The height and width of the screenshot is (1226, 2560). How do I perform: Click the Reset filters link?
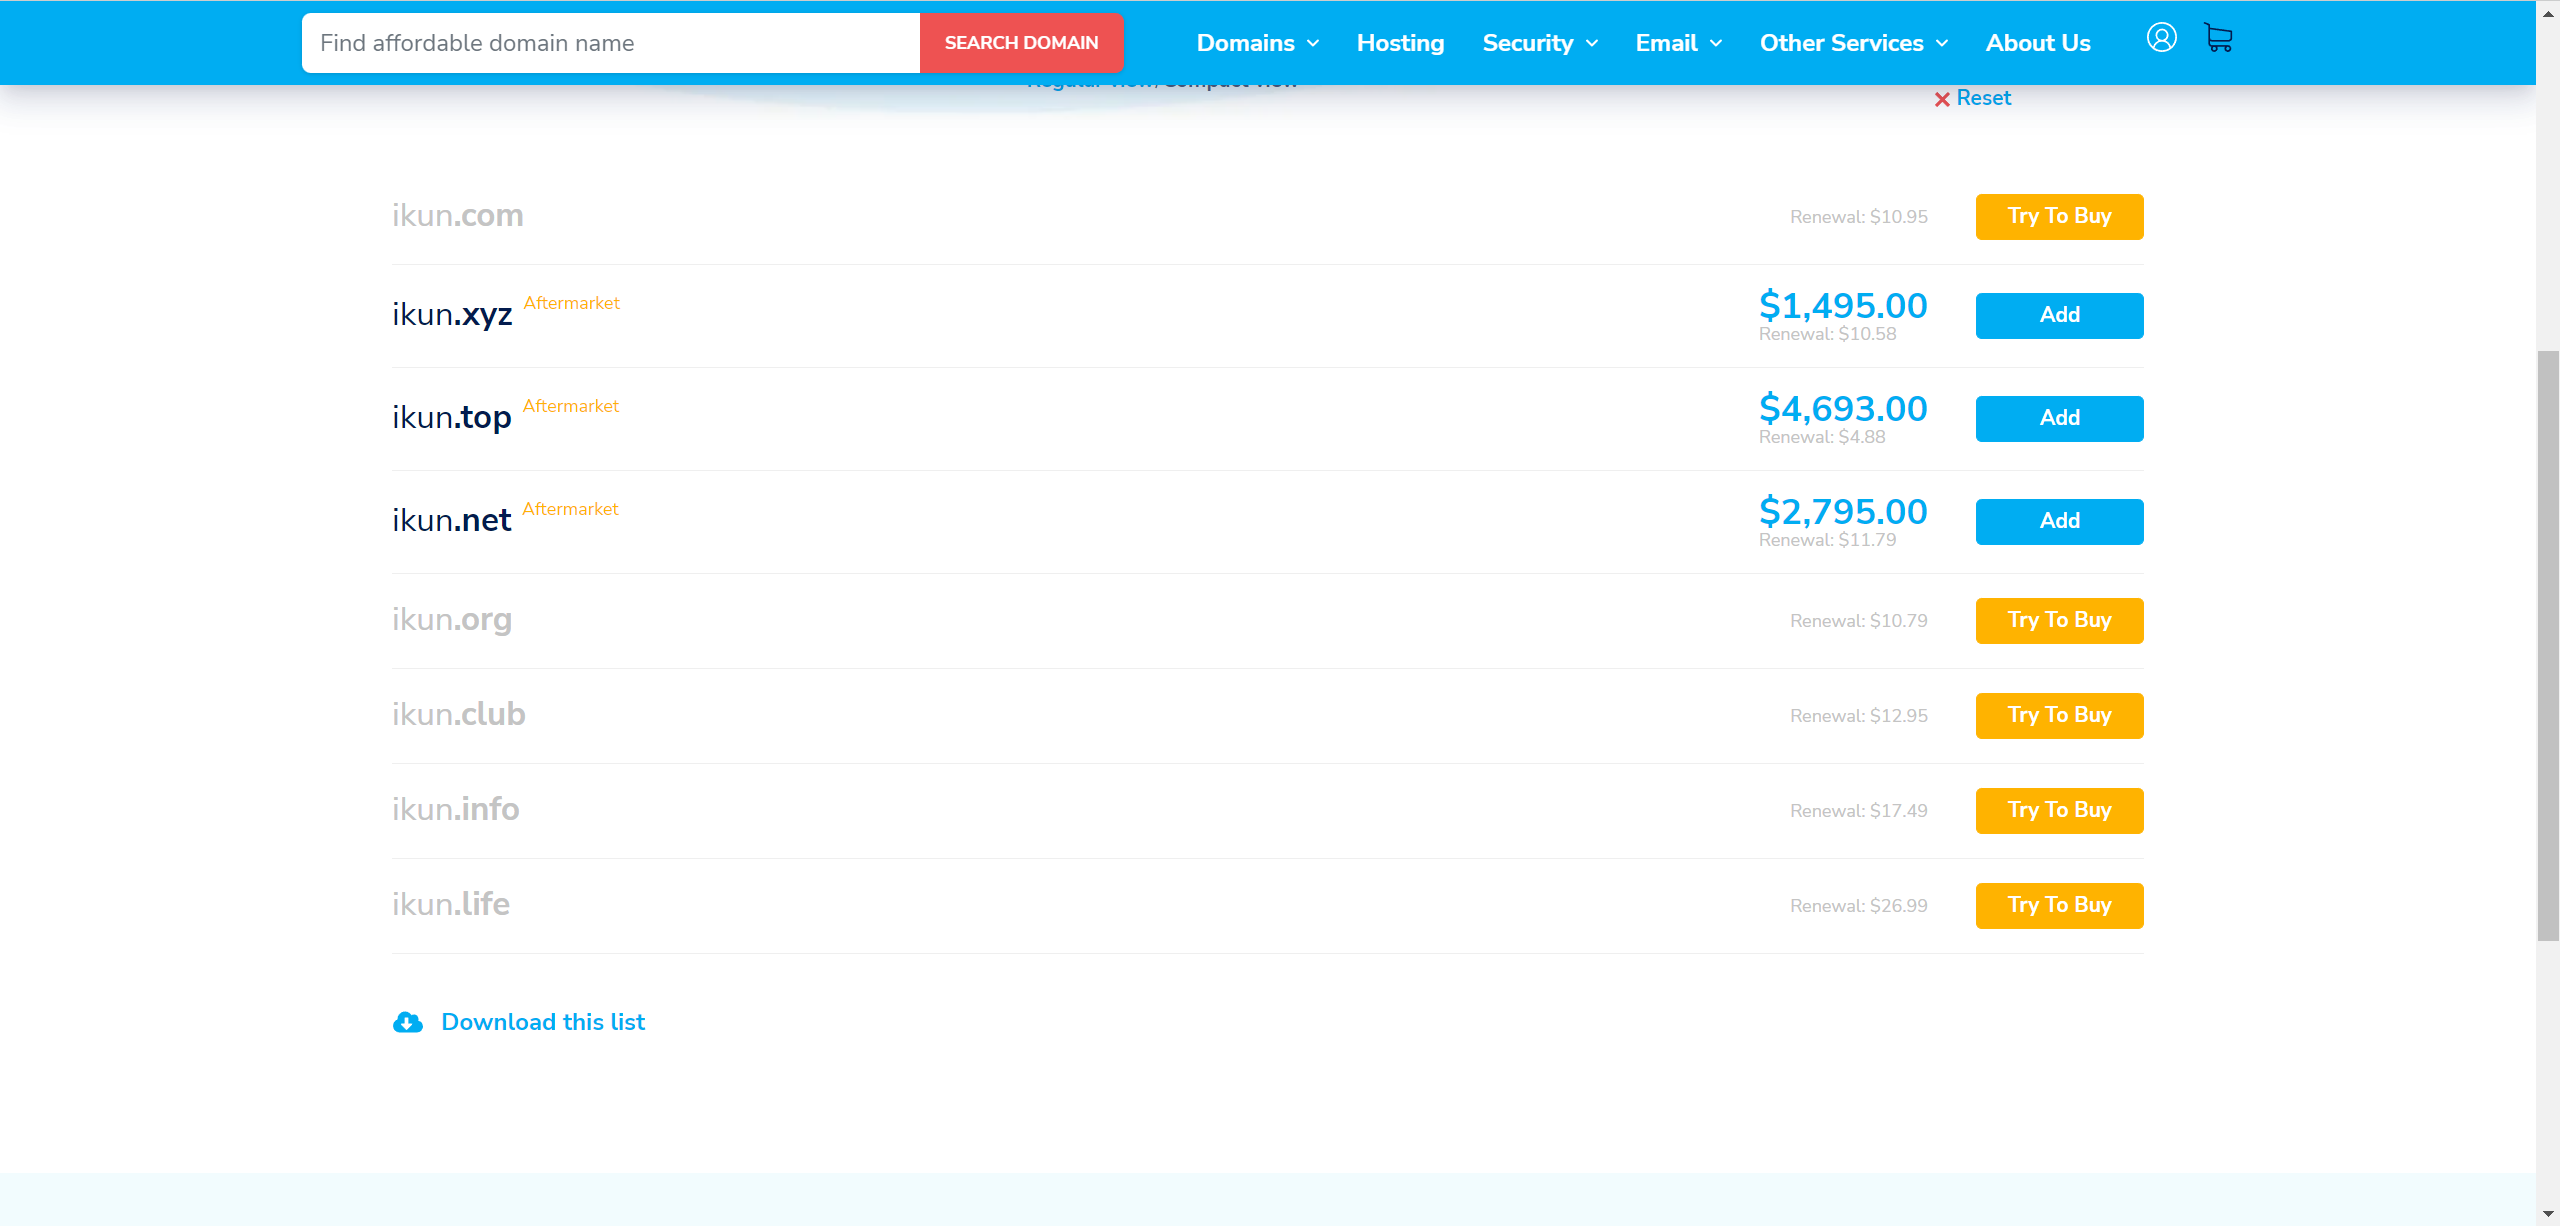(1983, 98)
